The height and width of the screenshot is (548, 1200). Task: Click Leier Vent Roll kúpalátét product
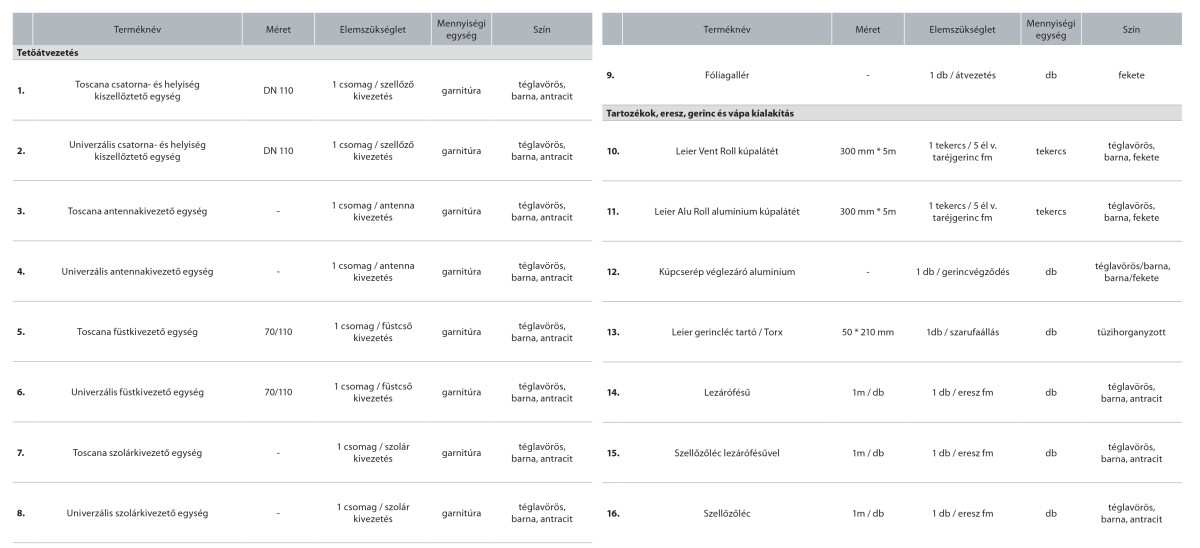[727, 151]
